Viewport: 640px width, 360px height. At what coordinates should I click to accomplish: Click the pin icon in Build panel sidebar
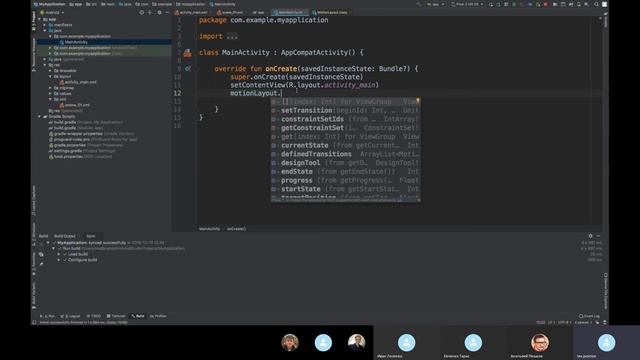(x=41, y=264)
